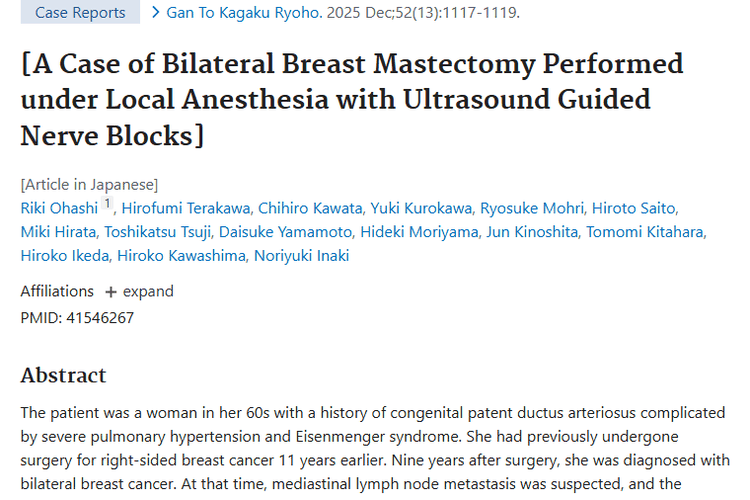The image size is (750, 500).
Task: Select author Chihiro Kawata
Action: pyautogui.click(x=309, y=208)
